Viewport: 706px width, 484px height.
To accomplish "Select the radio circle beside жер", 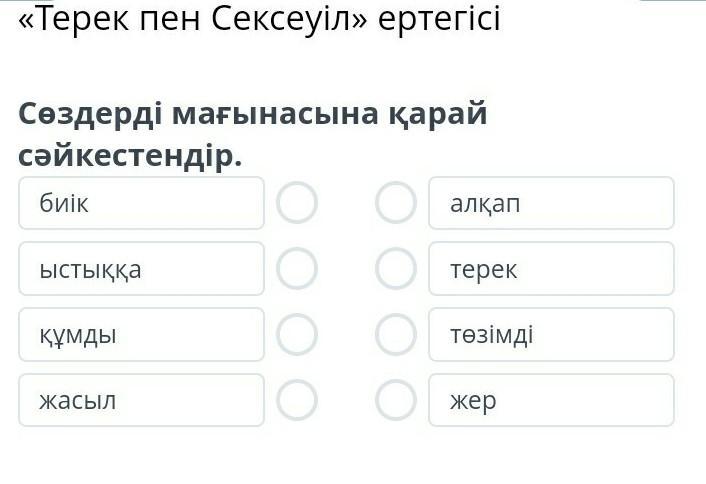I will click(x=396, y=400).
